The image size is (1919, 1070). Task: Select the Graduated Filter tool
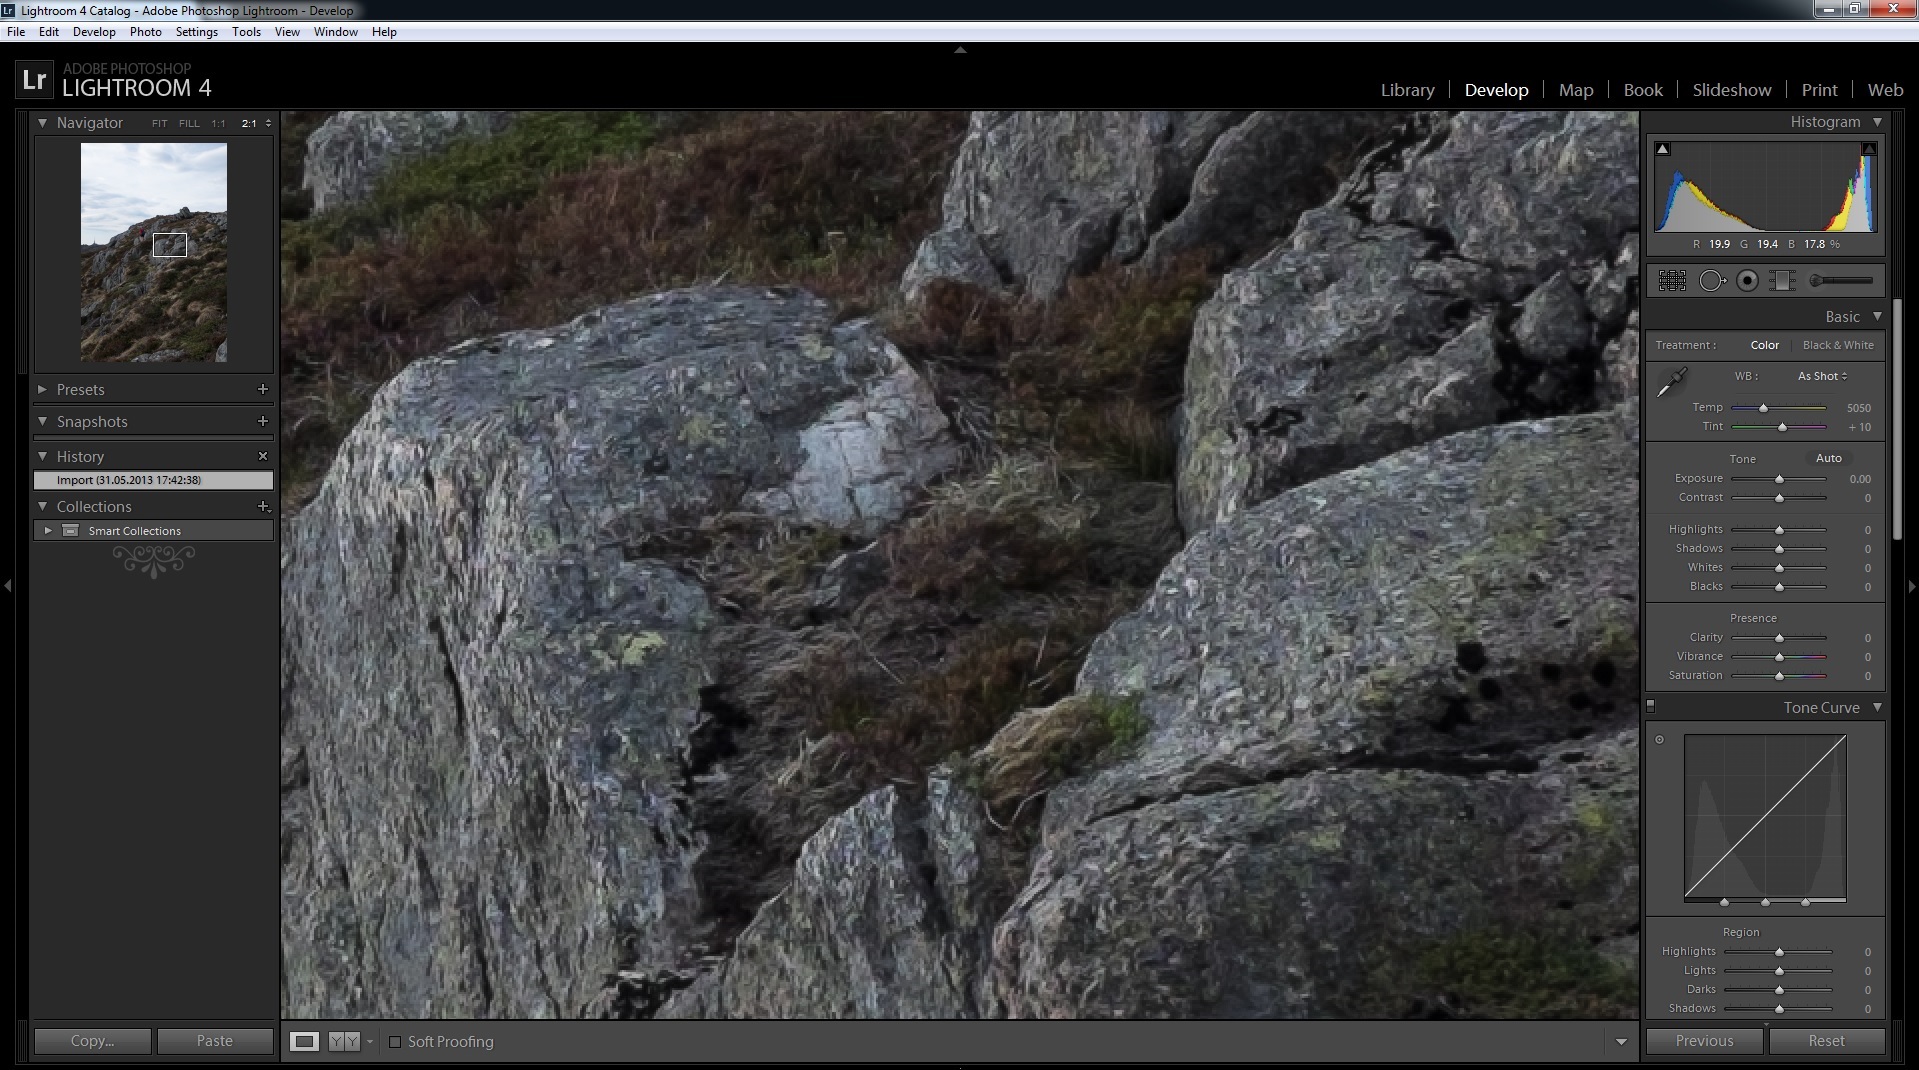pyautogui.click(x=1782, y=281)
